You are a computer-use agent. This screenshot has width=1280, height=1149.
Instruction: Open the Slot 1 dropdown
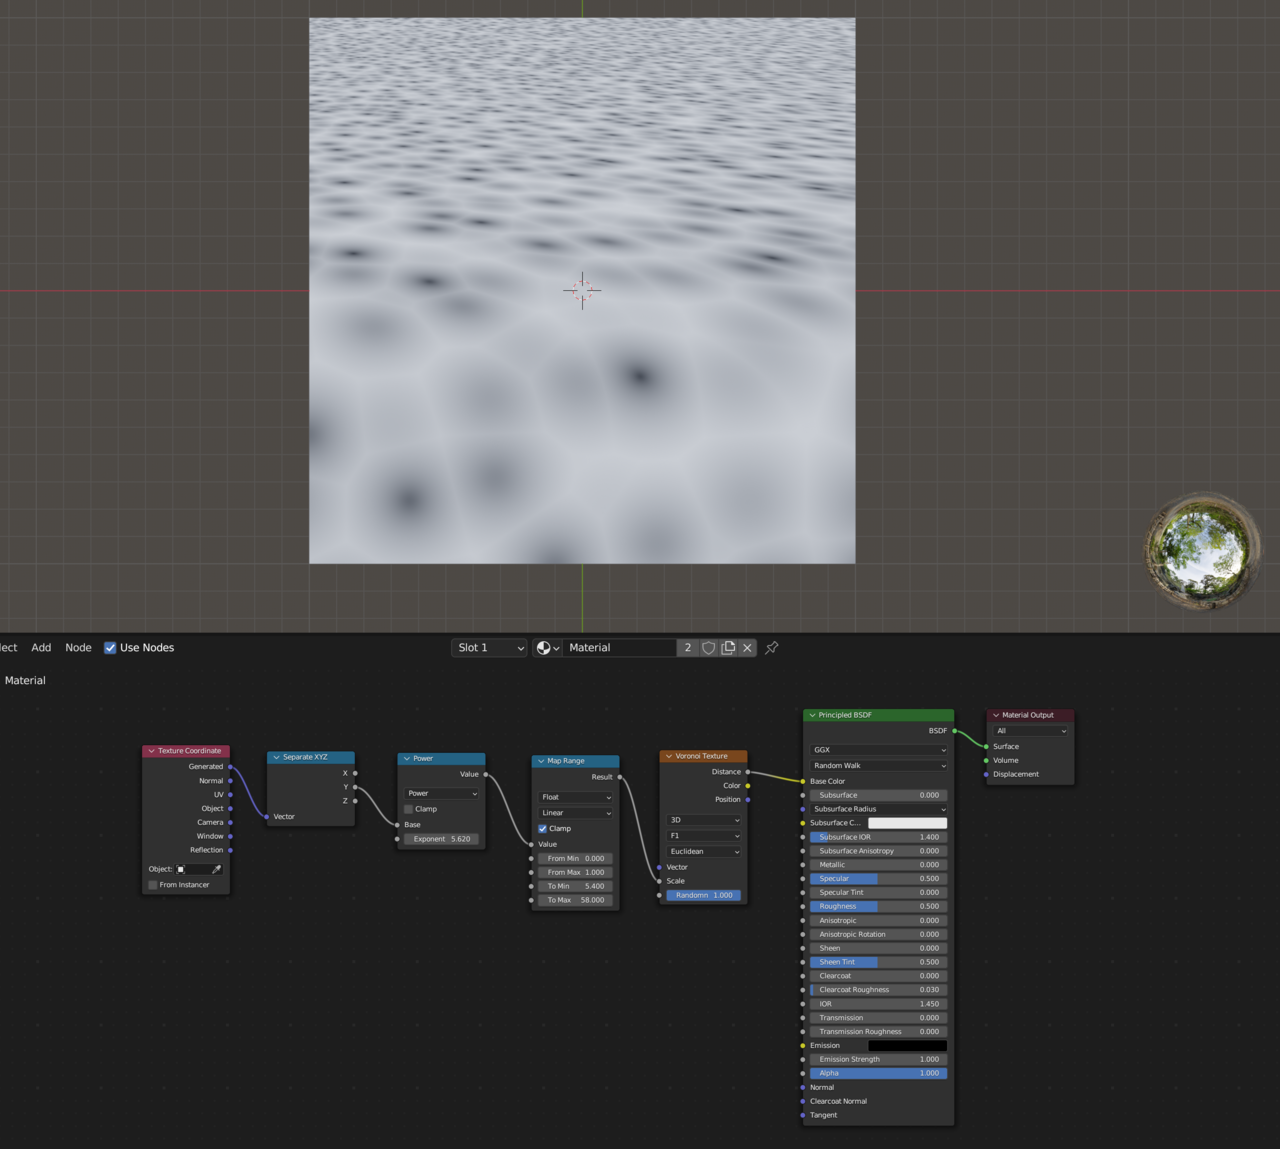488,647
